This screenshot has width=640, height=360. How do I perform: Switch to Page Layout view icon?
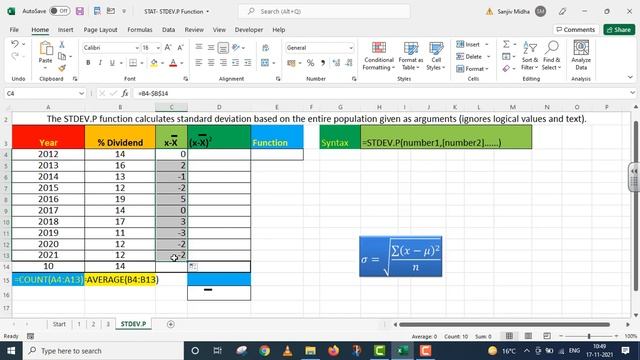tap(528, 336)
